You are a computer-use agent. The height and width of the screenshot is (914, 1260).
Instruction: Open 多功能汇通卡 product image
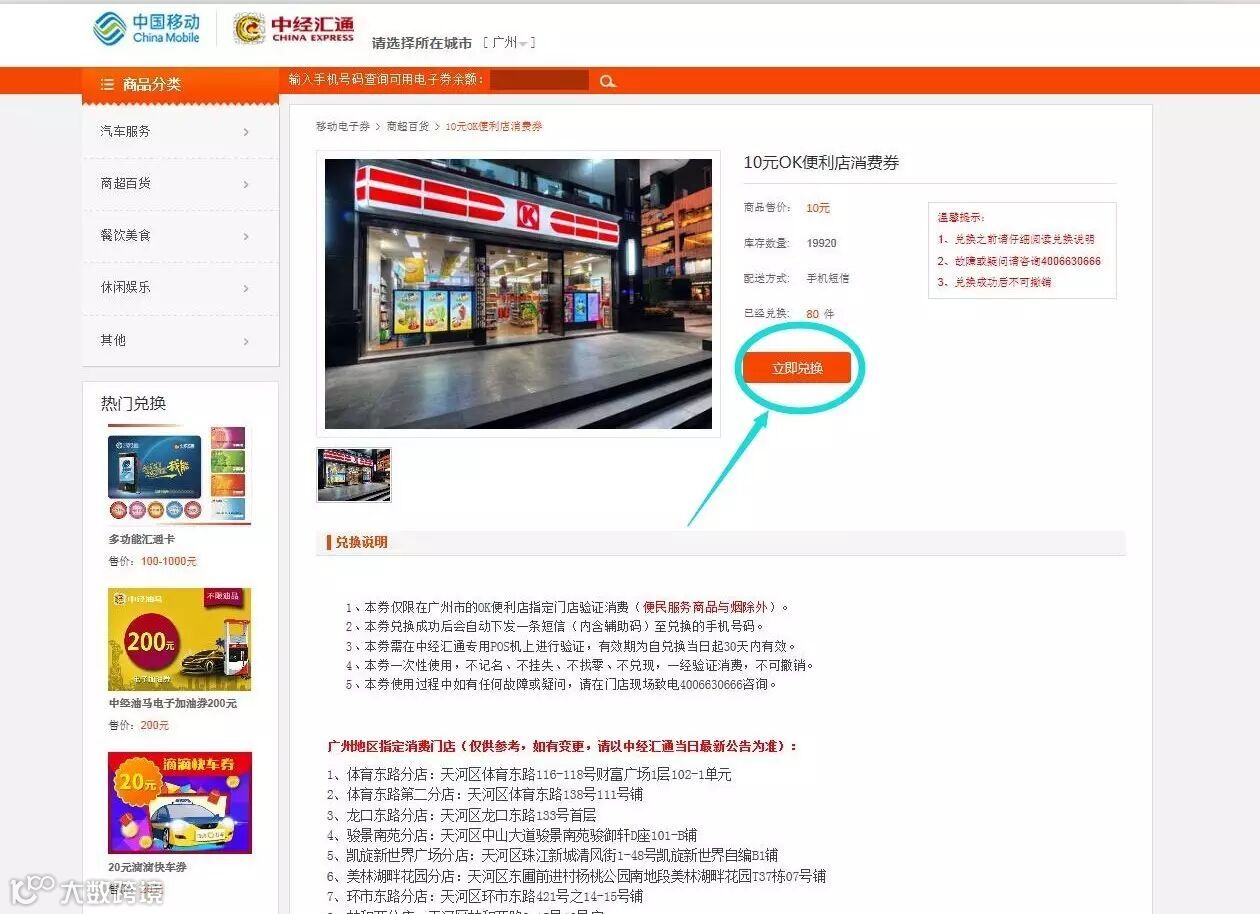coord(179,475)
